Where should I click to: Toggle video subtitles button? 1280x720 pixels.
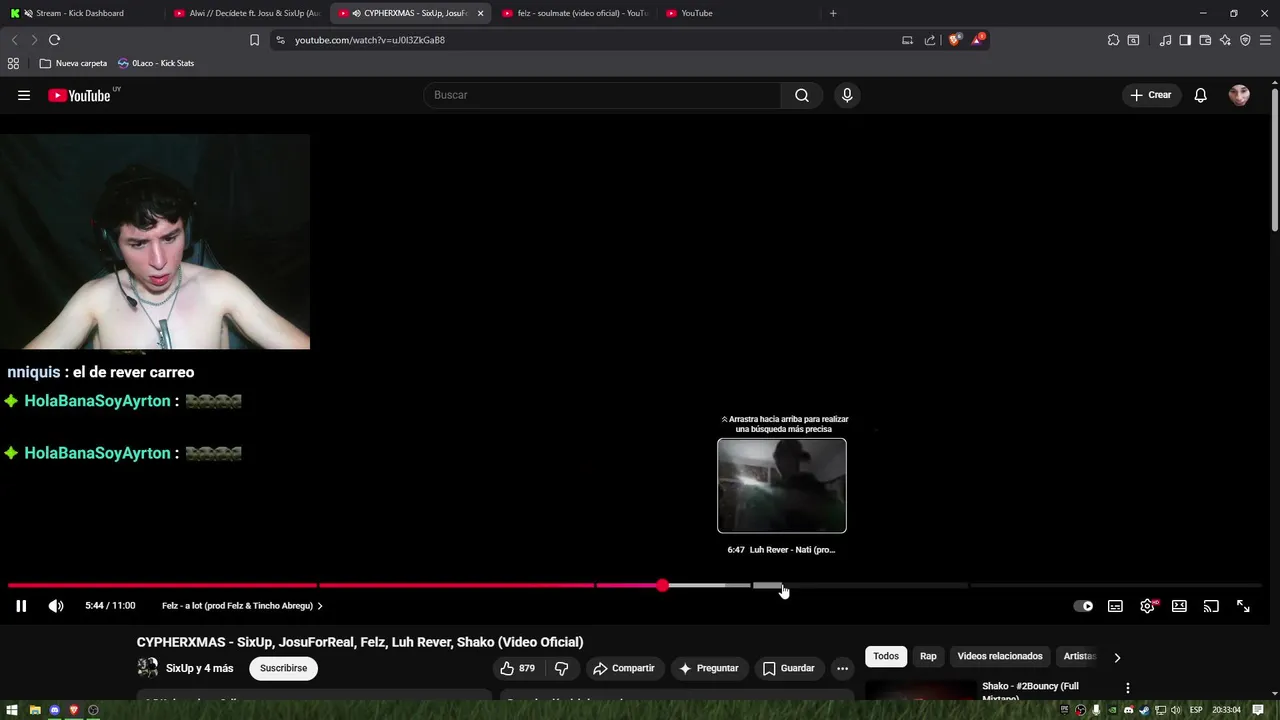(x=1115, y=606)
